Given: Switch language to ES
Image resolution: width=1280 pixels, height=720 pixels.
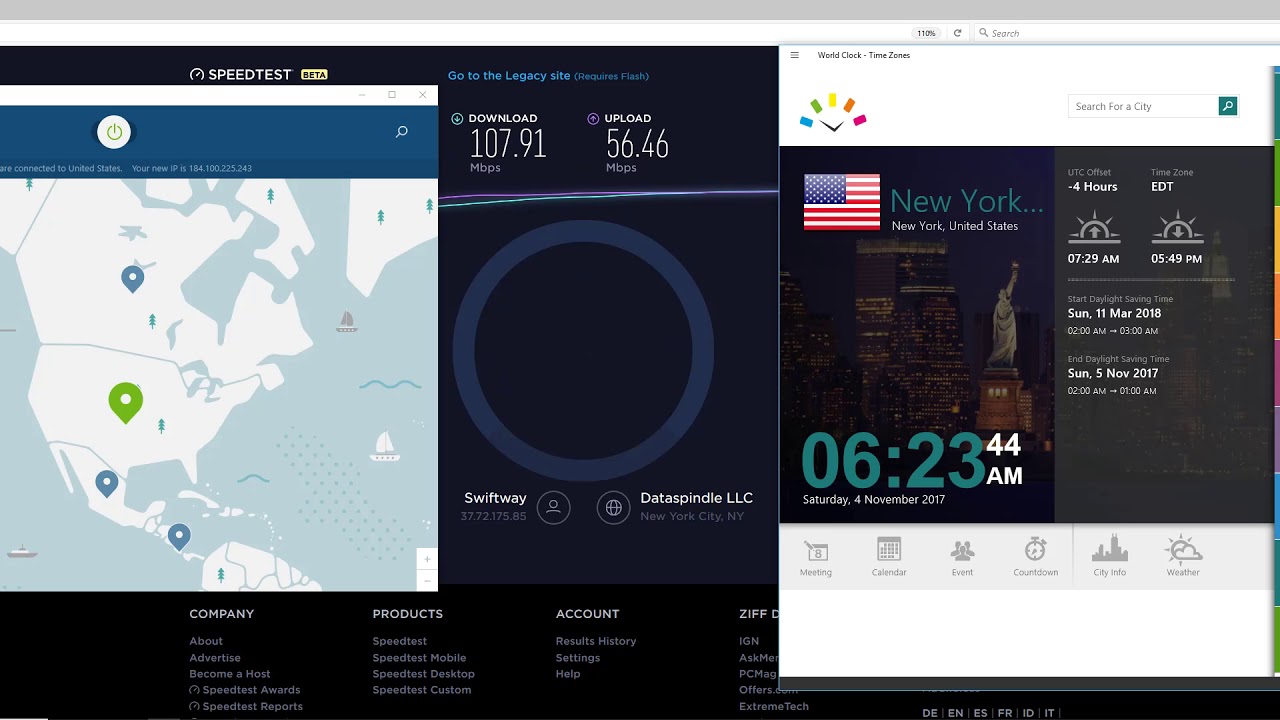Looking at the screenshot, I should tap(980, 713).
